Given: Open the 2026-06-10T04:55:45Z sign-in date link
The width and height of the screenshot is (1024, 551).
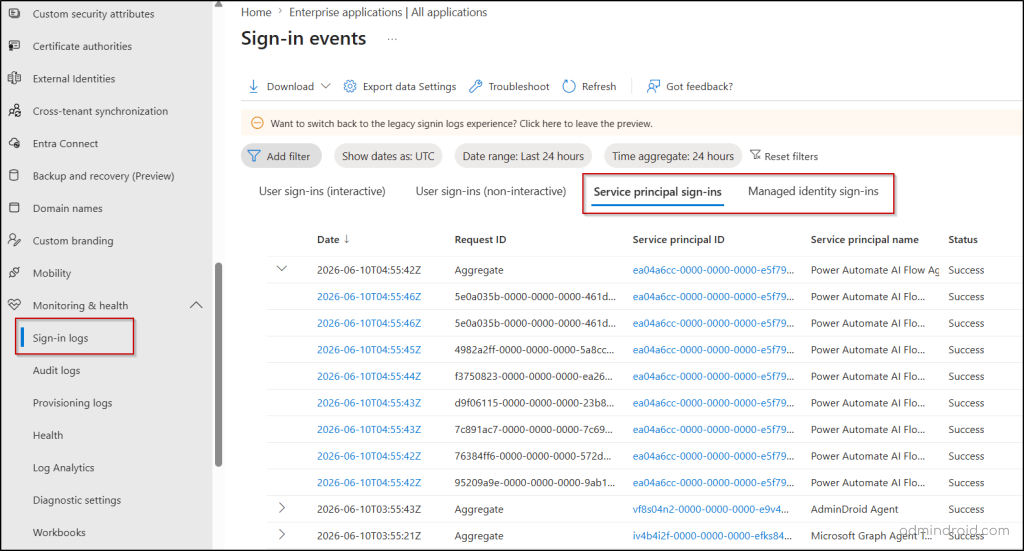Looking at the screenshot, I should (369, 349).
